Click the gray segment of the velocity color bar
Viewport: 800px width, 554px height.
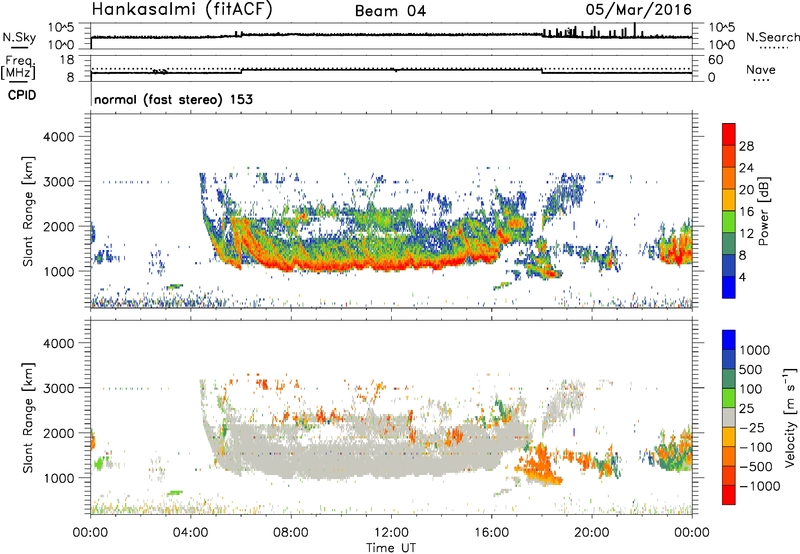[729, 417]
